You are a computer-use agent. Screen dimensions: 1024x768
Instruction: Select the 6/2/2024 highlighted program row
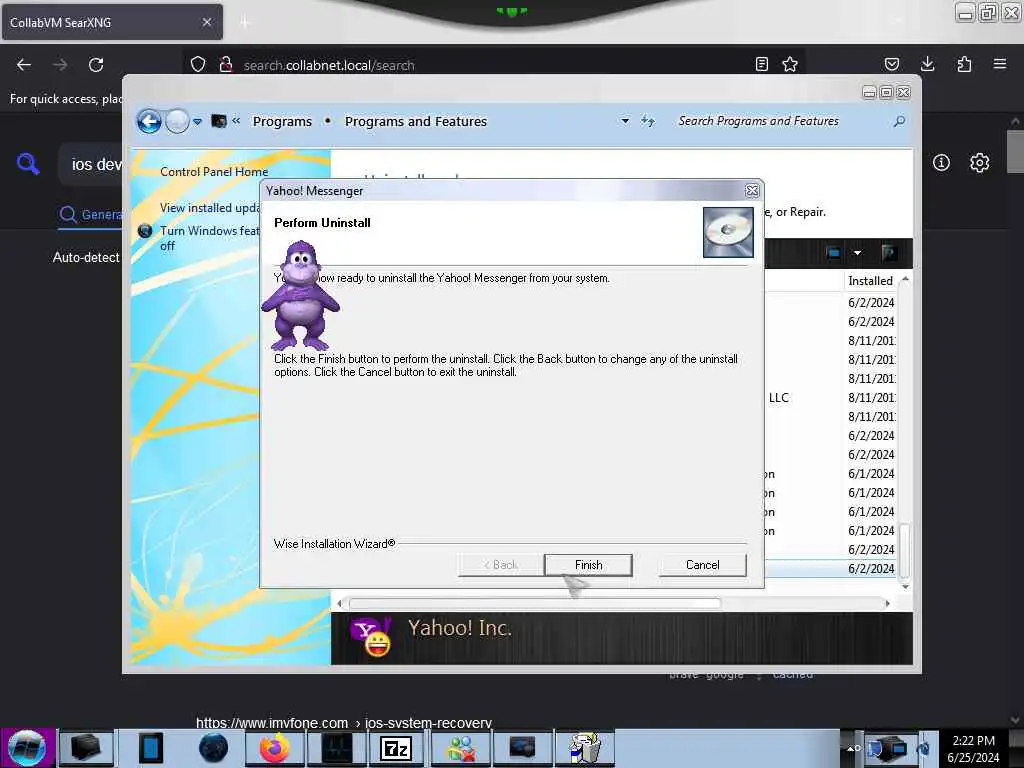click(x=831, y=568)
